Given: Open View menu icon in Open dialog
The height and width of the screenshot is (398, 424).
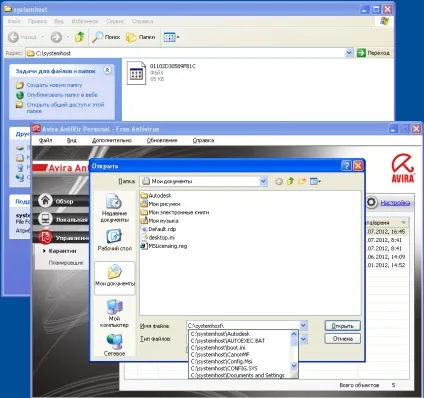Looking at the screenshot, I should click(315, 181).
